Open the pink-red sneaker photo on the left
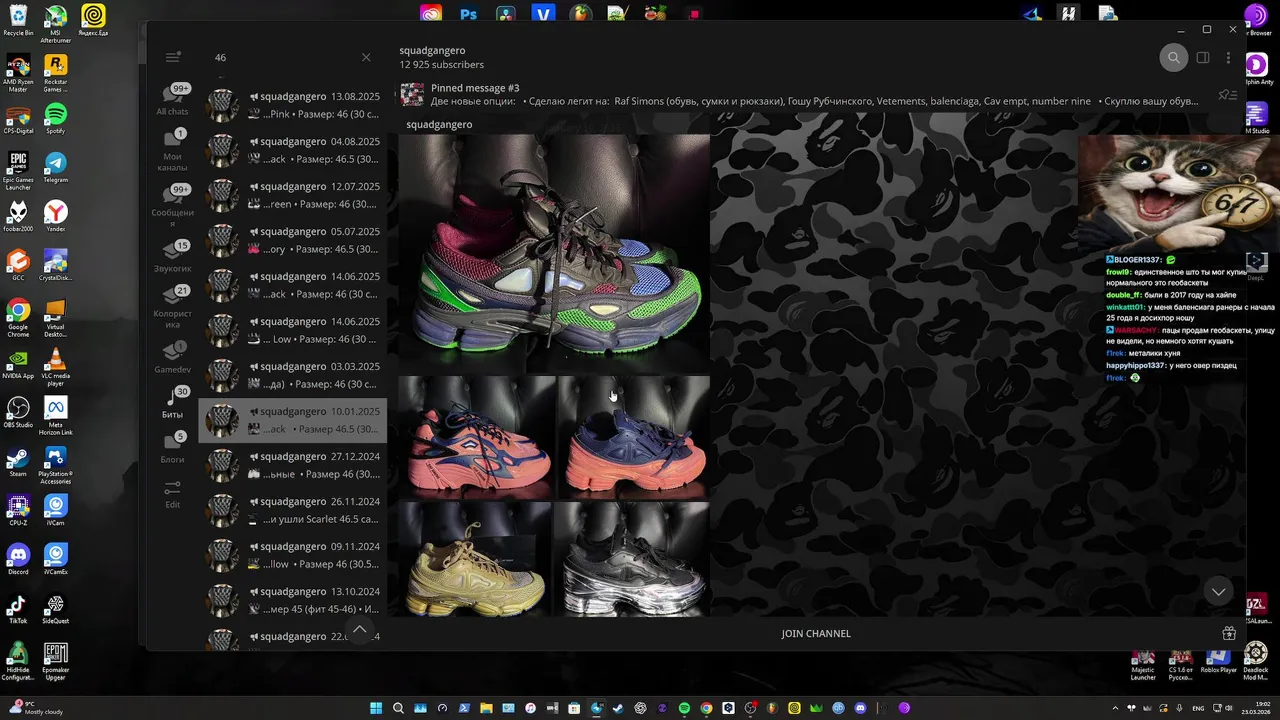Image resolution: width=1280 pixels, height=720 pixels. (x=477, y=437)
